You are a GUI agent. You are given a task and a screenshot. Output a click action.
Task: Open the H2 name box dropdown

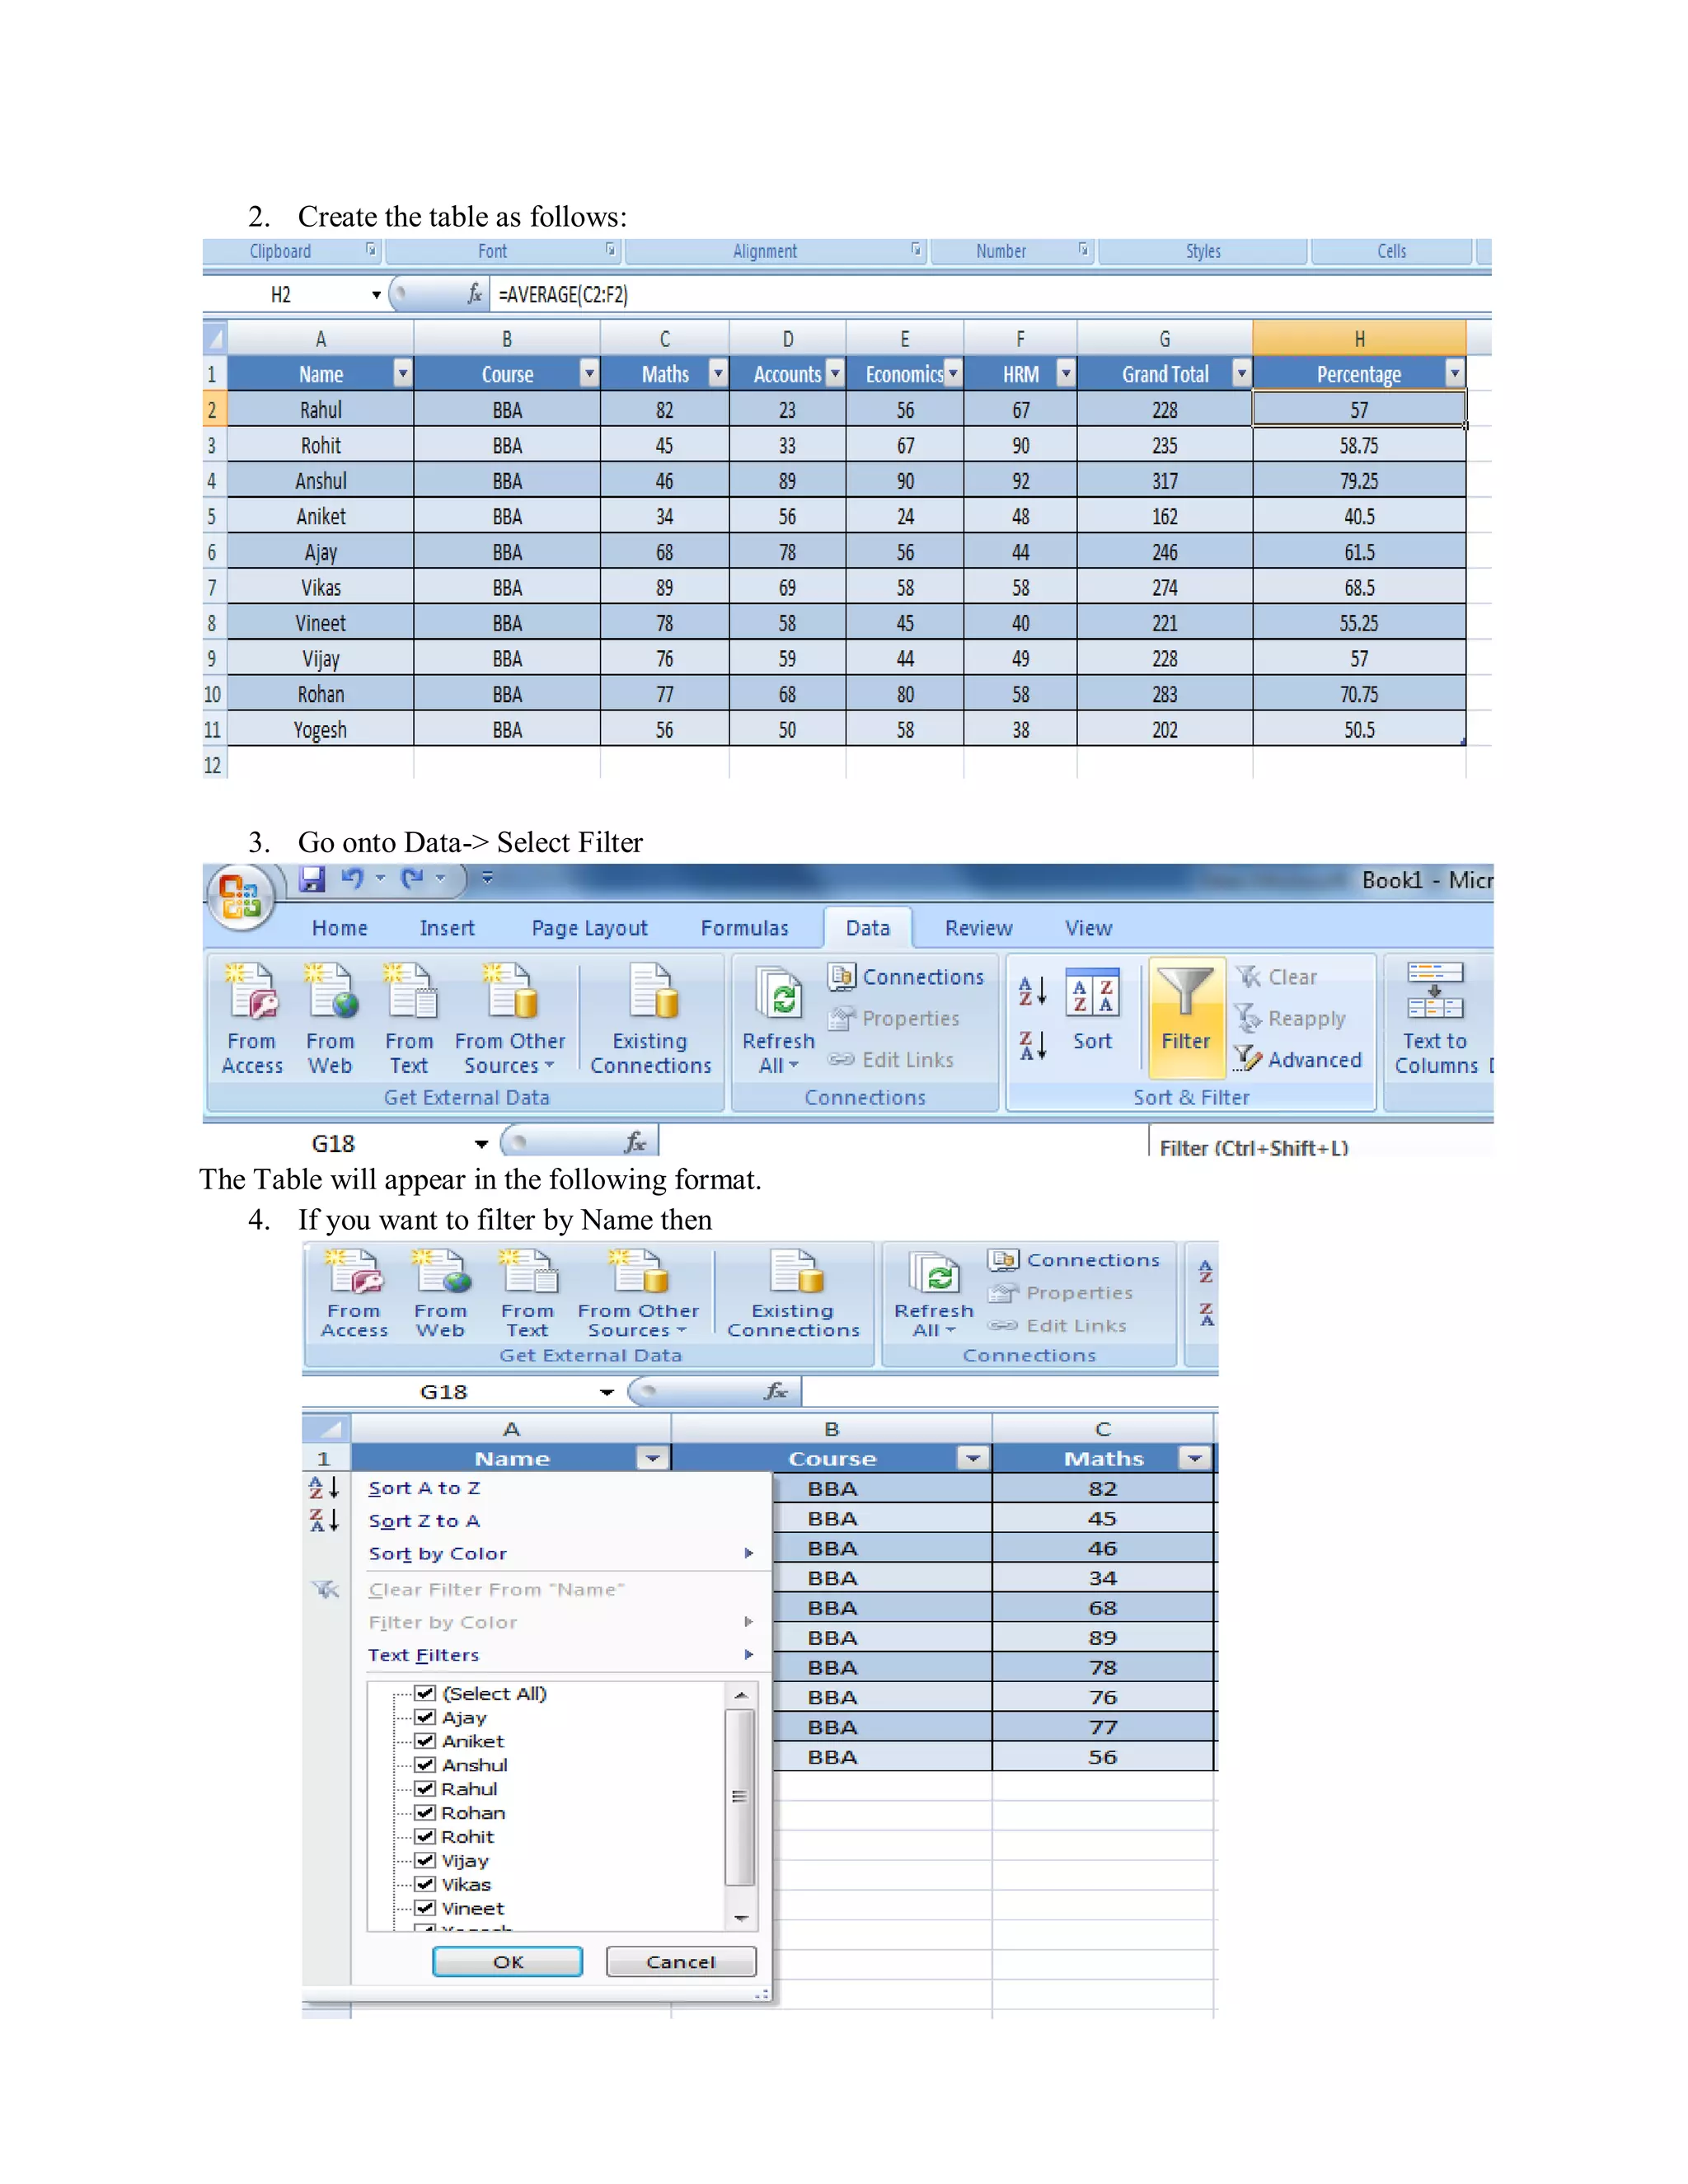[x=376, y=295]
